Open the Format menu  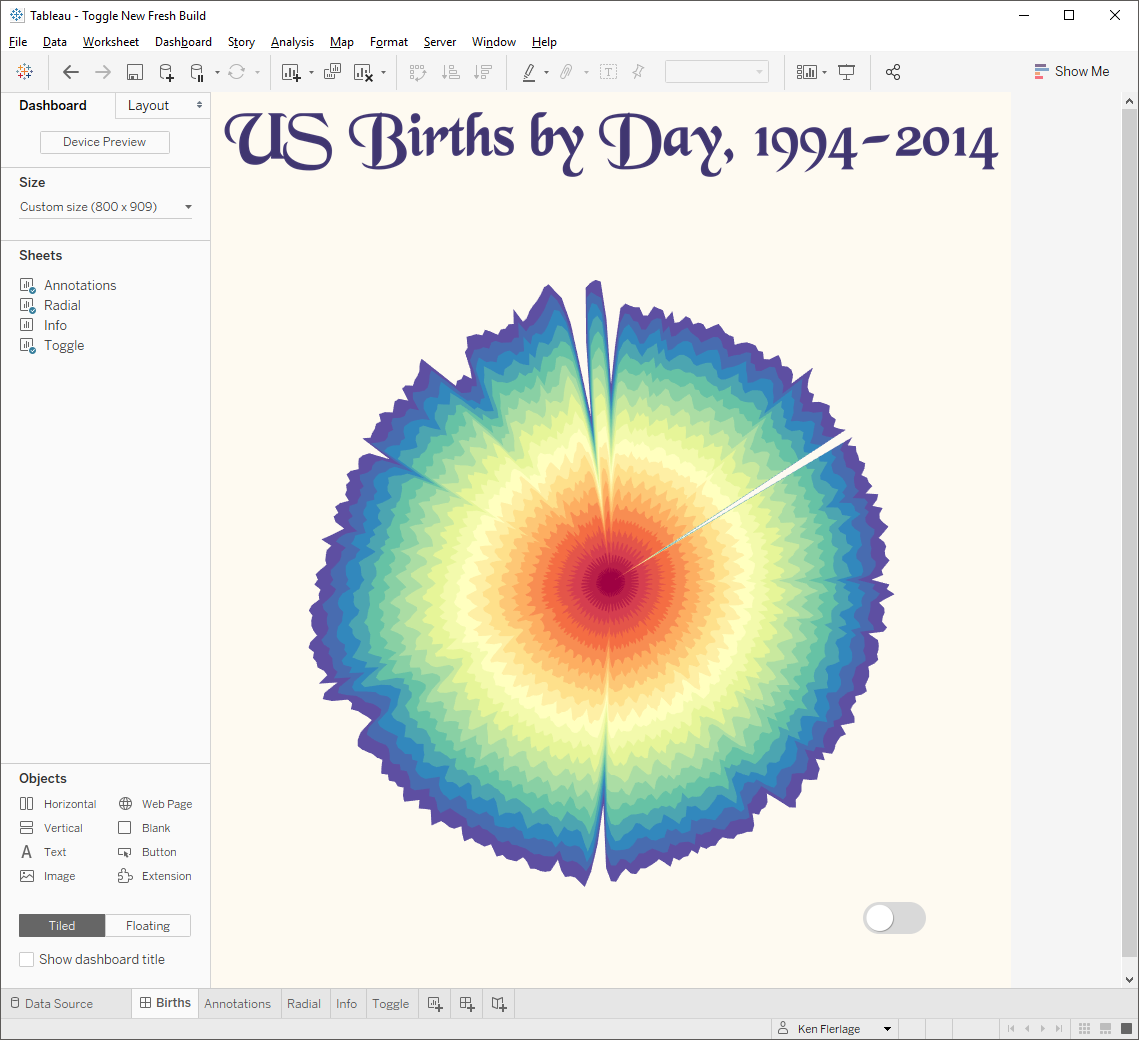point(389,41)
